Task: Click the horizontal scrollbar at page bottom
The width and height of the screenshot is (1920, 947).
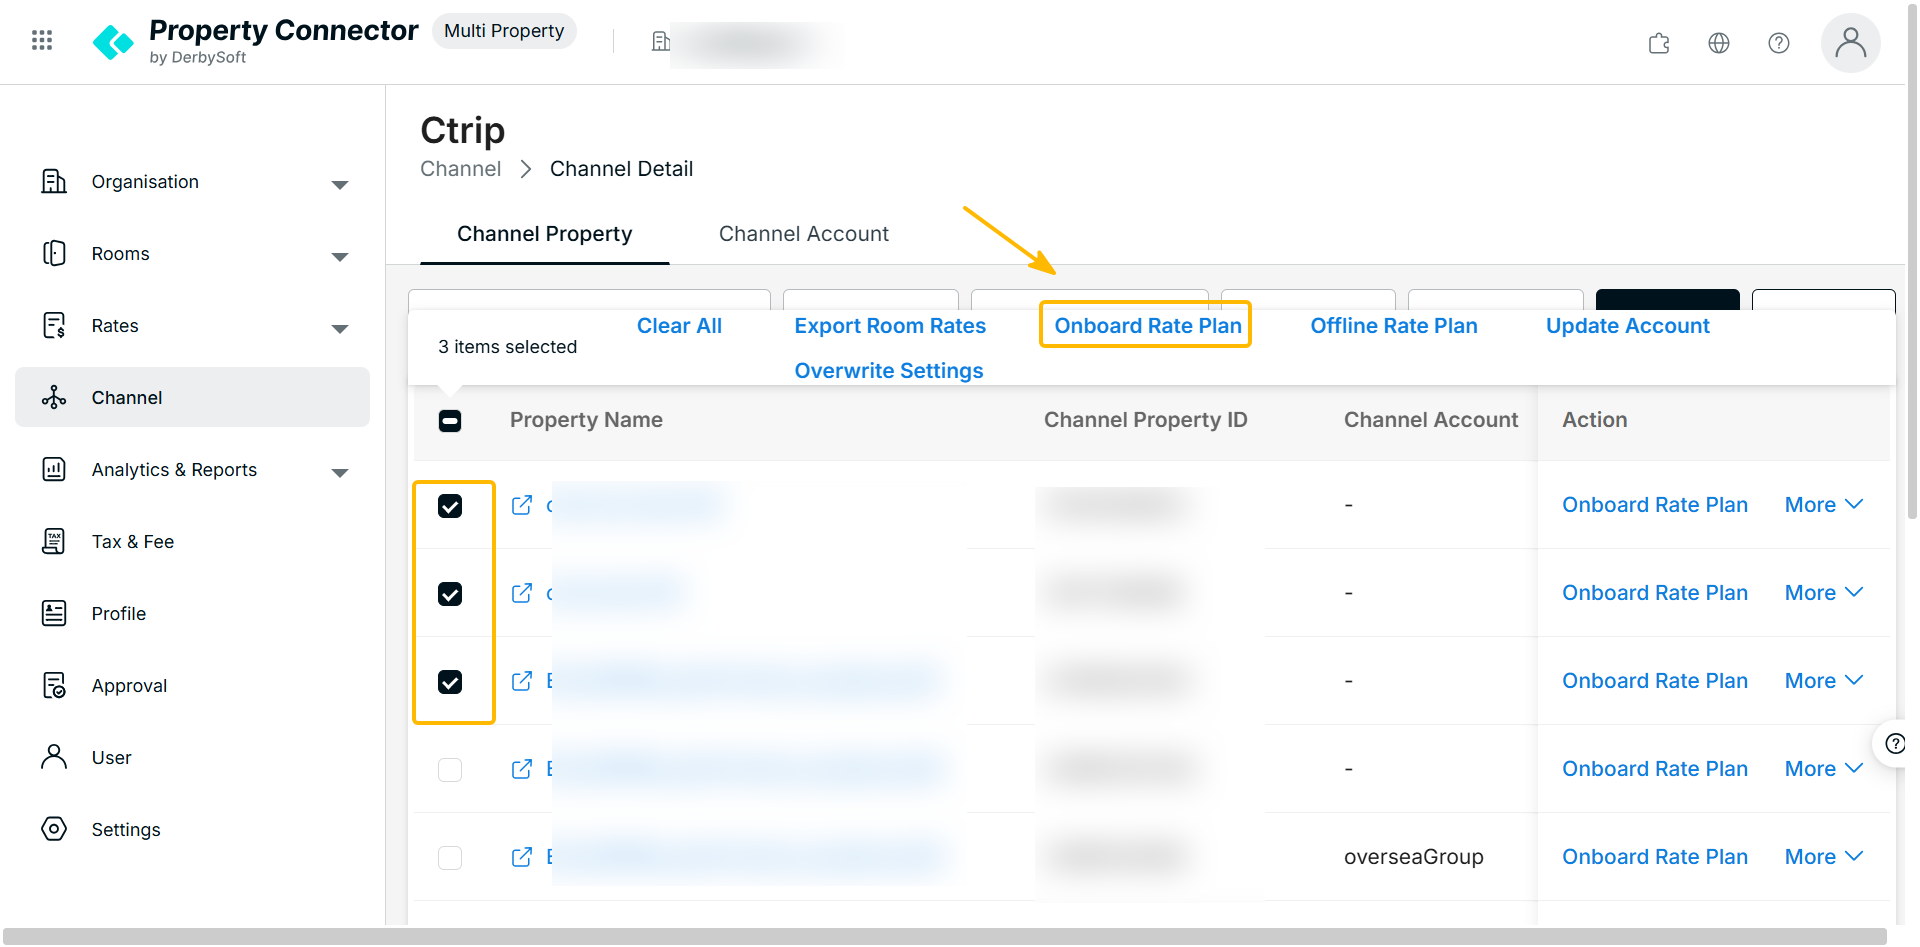Action: pyautogui.click(x=944, y=936)
